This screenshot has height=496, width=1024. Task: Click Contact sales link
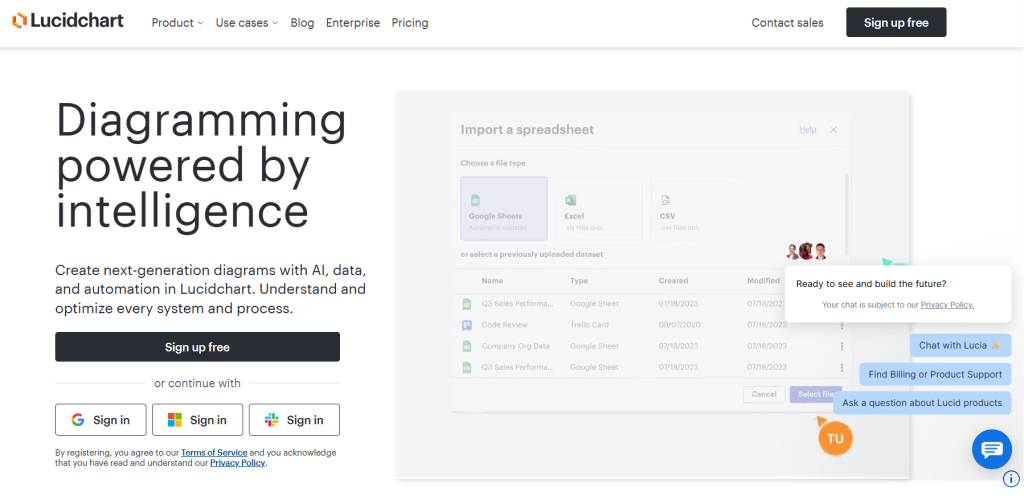click(788, 23)
